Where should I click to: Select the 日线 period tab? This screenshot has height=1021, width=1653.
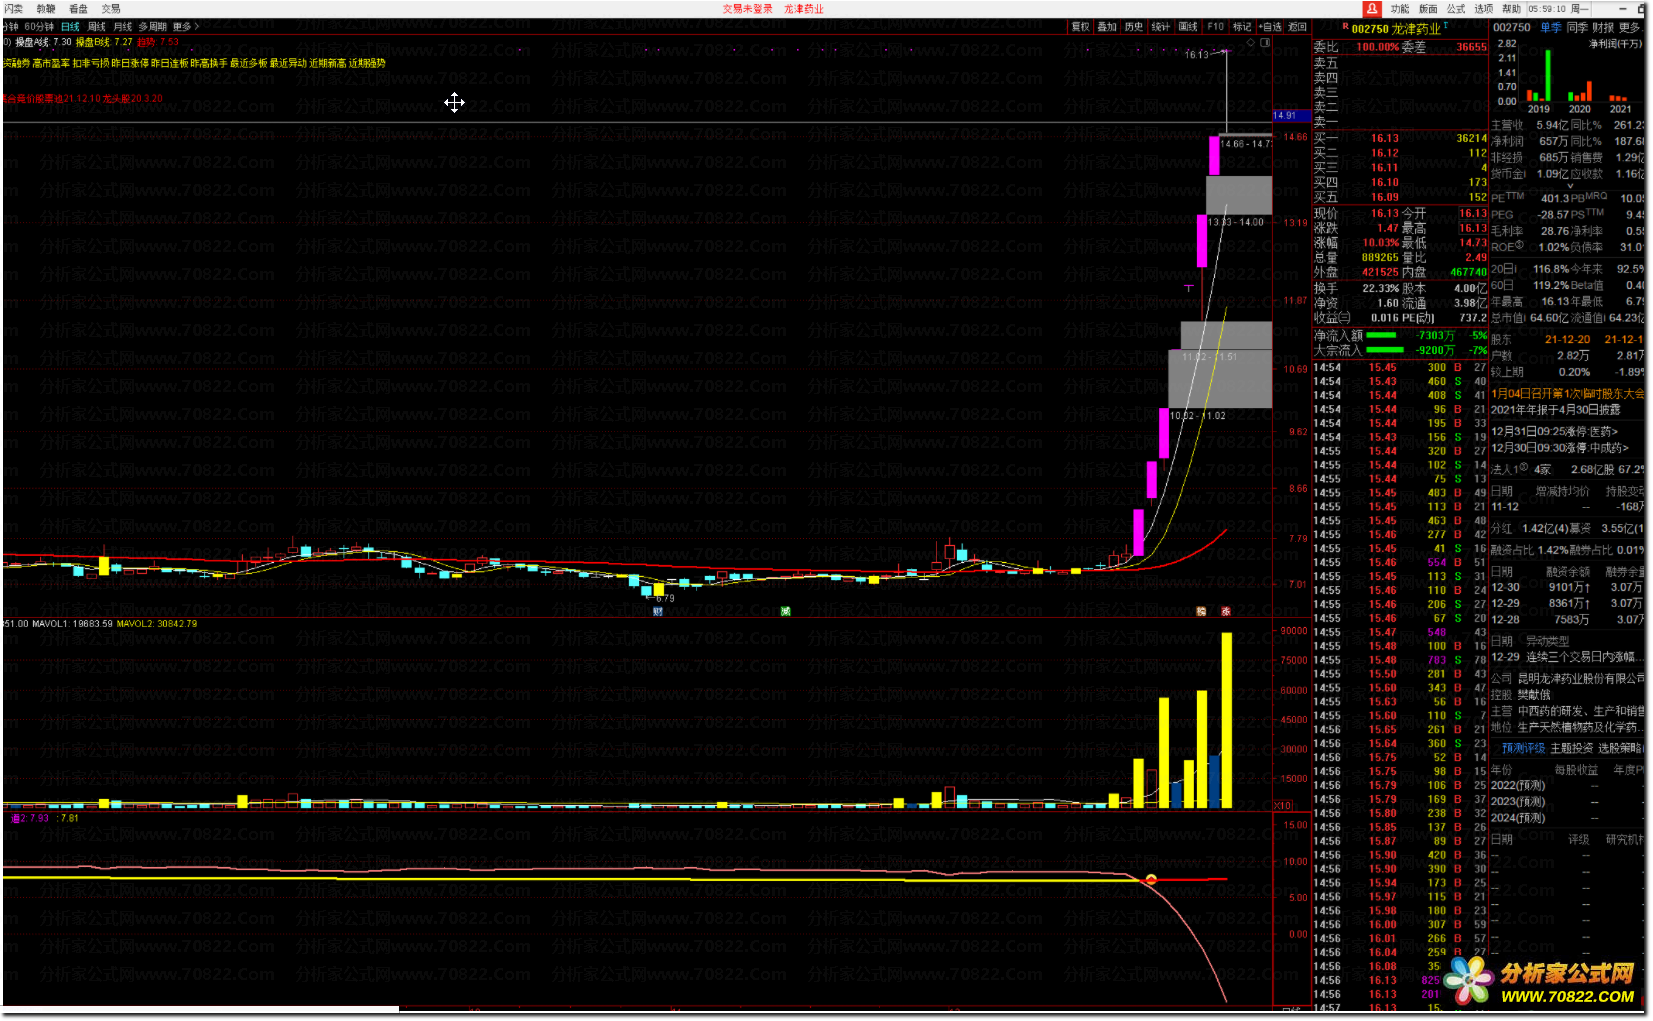pos(70,26)
